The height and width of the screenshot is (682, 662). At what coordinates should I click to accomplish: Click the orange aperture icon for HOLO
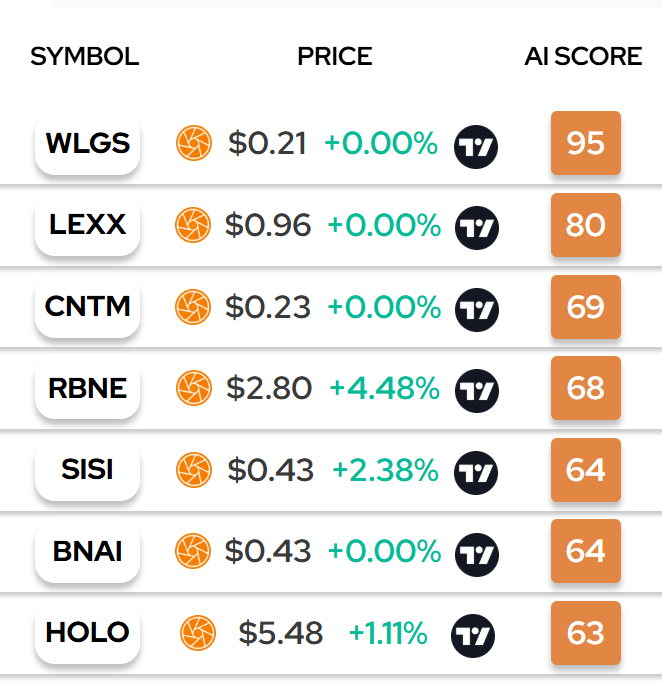pyautogui.click(x=197, y=633)
